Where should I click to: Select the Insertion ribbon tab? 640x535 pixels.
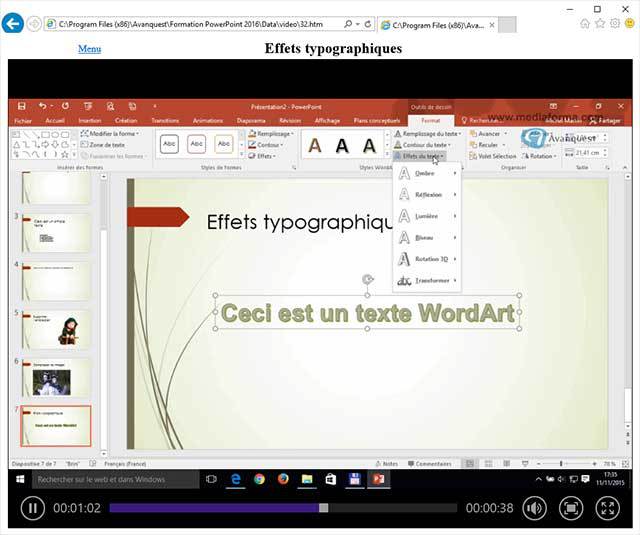[89, 120]
